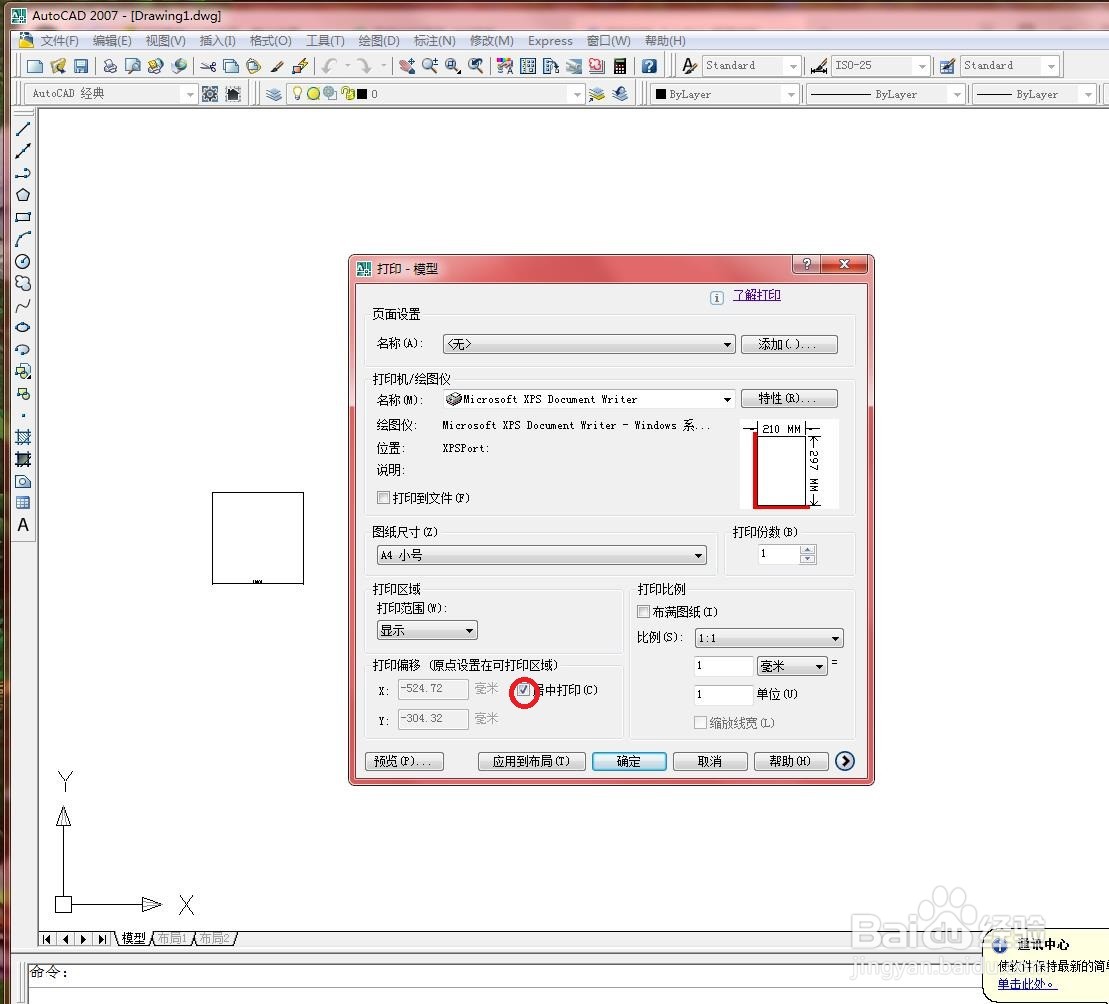Click the 特性(R) button
The image size is (1109, 1004).
tap(789, 399)
